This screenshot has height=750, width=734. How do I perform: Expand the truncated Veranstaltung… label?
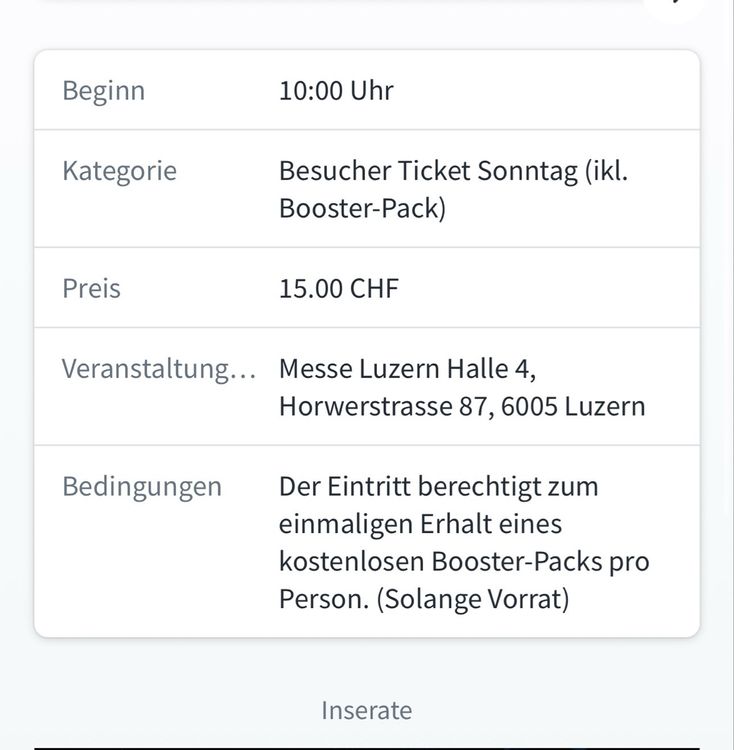(159, 369)
